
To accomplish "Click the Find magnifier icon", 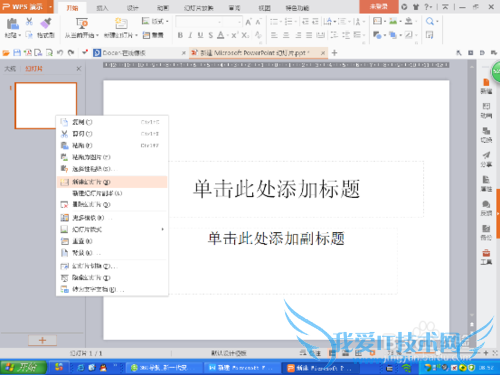I will [x=430, y=22].
